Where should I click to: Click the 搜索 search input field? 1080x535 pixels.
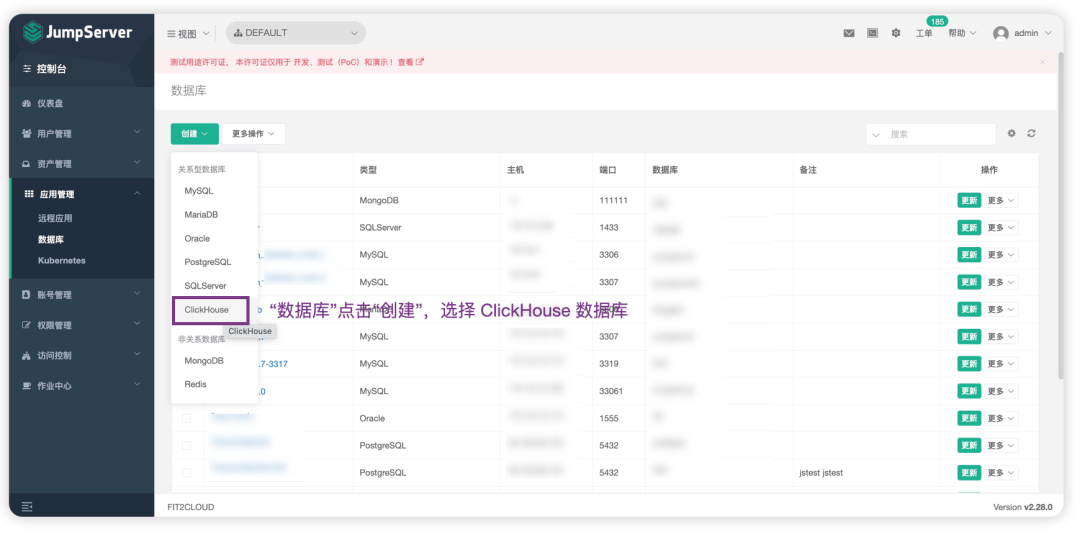939,134
